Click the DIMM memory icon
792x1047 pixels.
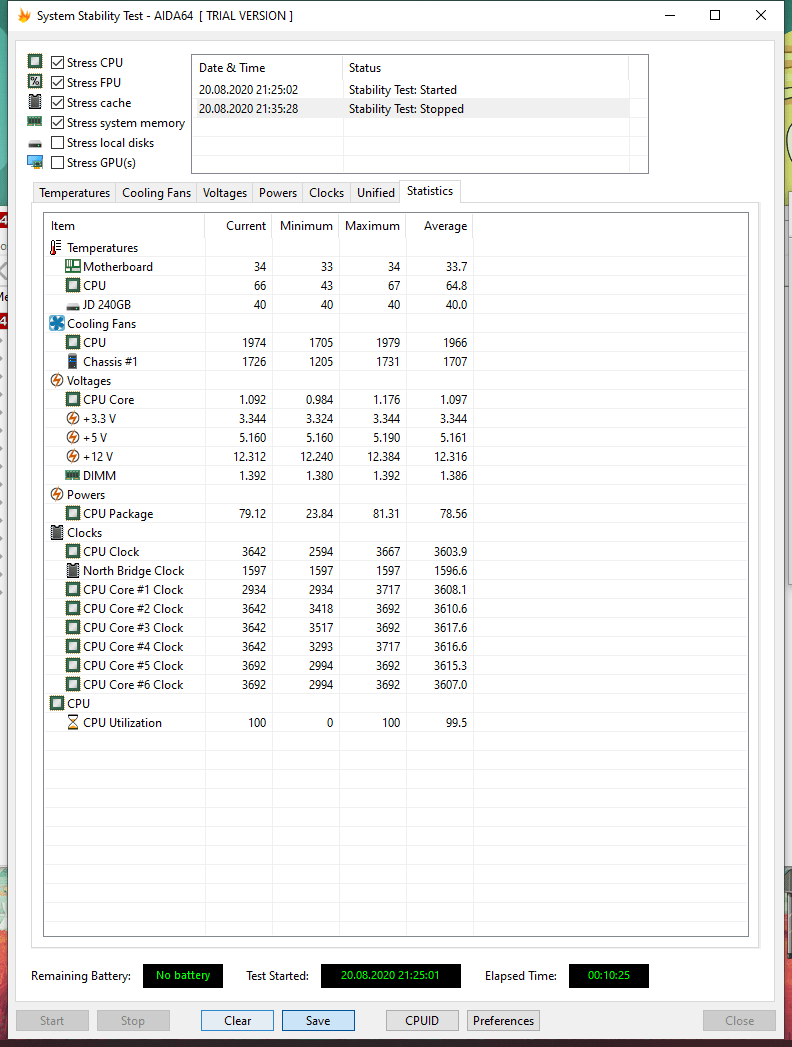[x=72, y=475]
